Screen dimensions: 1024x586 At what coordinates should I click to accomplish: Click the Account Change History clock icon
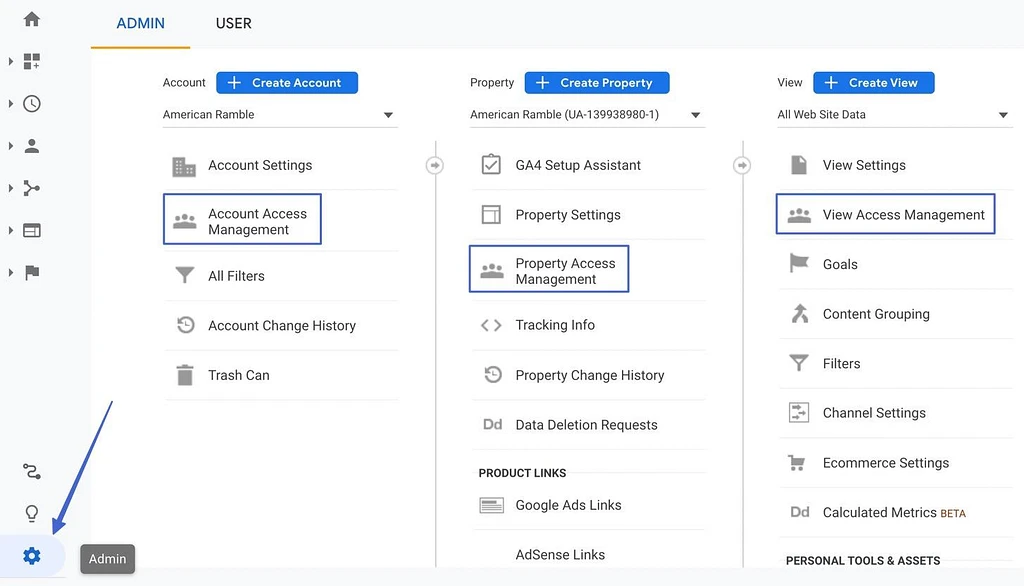185,325
